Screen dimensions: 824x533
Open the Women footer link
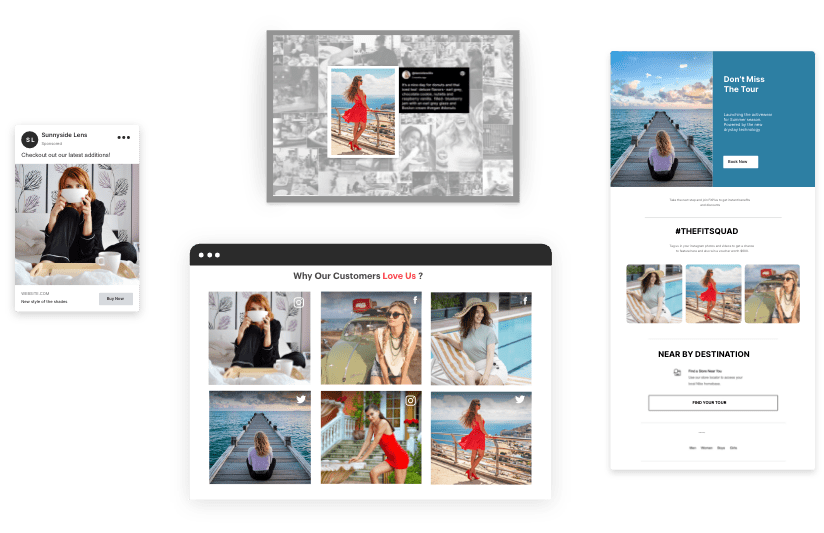point(707,448)
